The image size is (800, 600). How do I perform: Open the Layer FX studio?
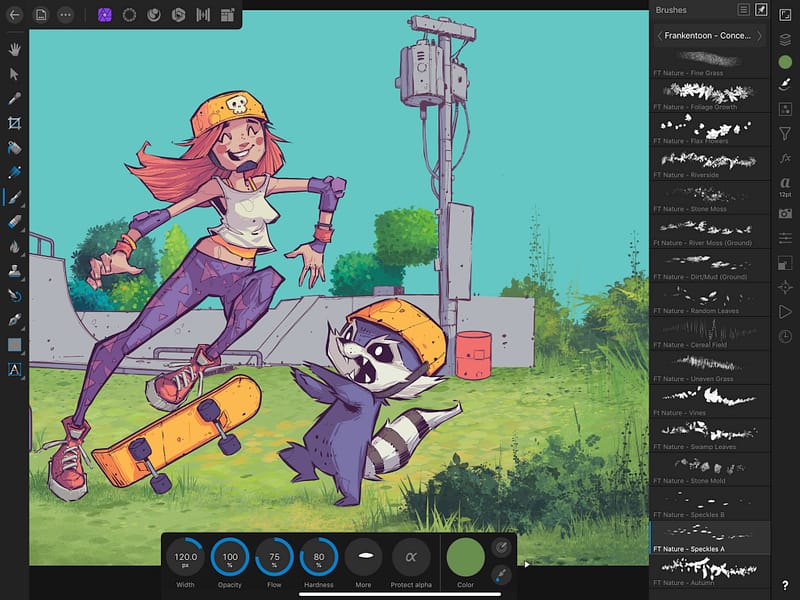(785, 158)
